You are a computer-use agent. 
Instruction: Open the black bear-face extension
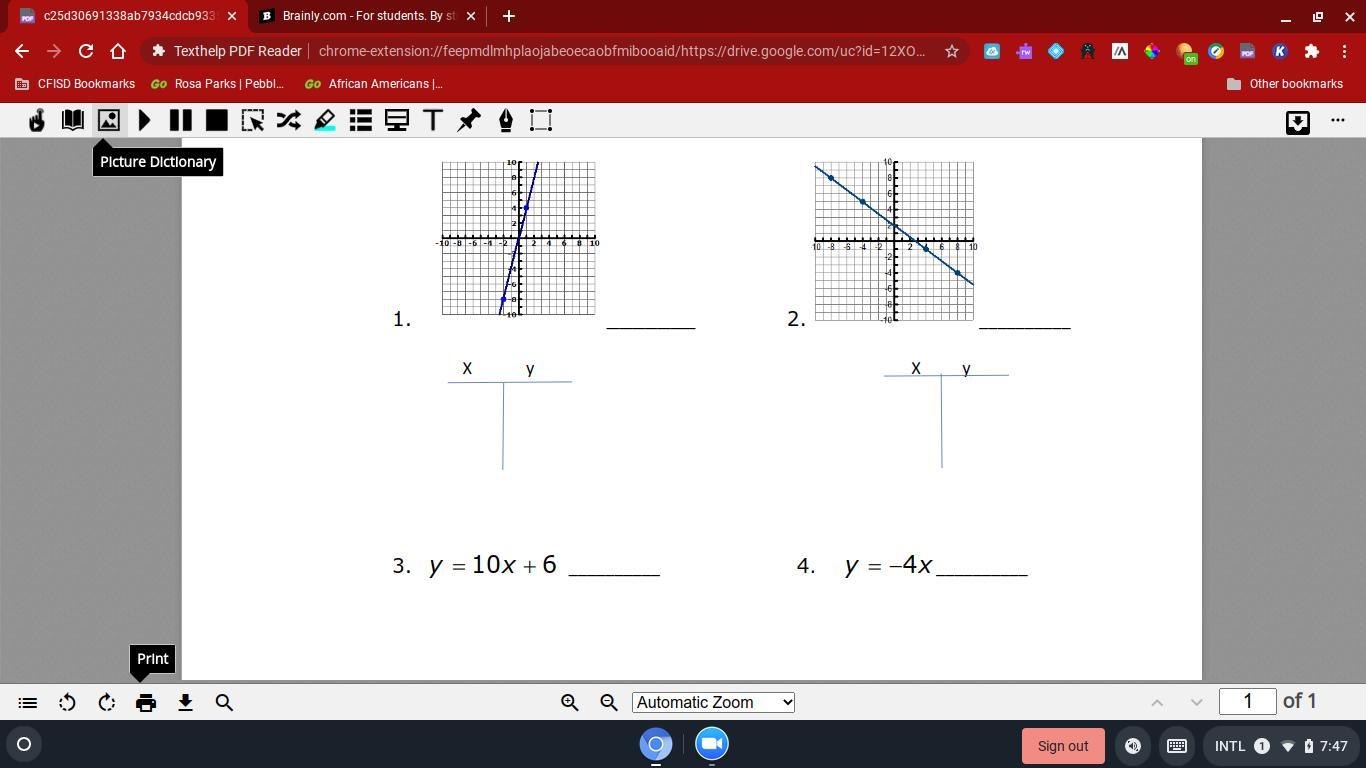coord(1088,51)
